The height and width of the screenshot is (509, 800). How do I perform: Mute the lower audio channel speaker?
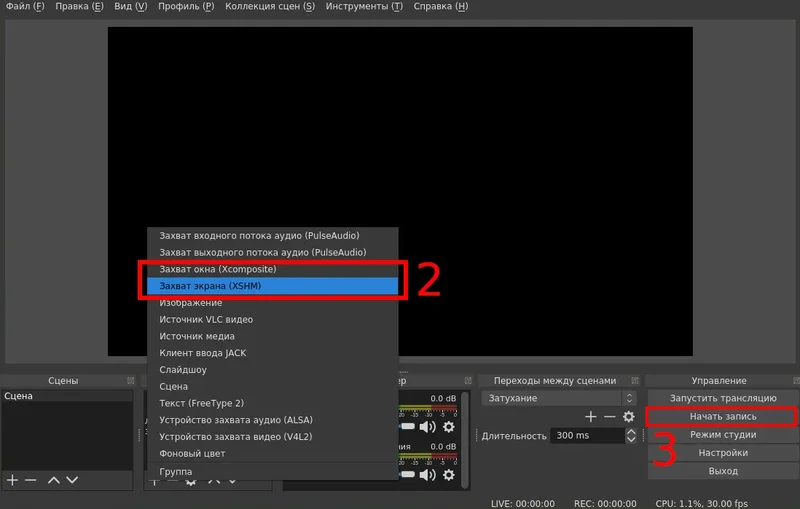point(427,476)
